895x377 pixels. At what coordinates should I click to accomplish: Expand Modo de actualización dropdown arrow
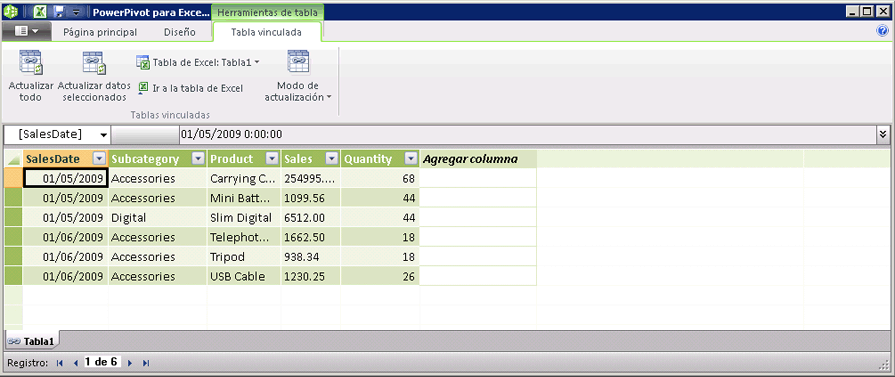pyautogui.click(x=329, y=98)
